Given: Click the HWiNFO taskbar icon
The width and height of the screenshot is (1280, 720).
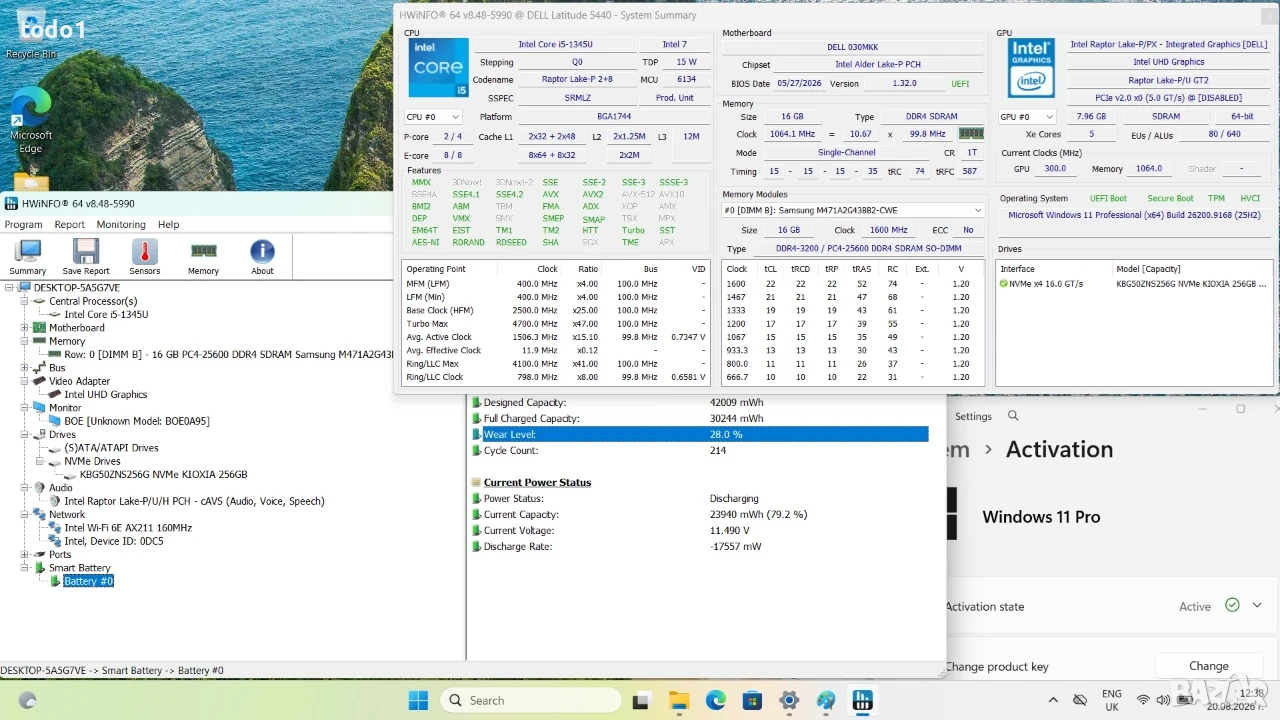Looking at the screenshot, I should coord(862,701).
